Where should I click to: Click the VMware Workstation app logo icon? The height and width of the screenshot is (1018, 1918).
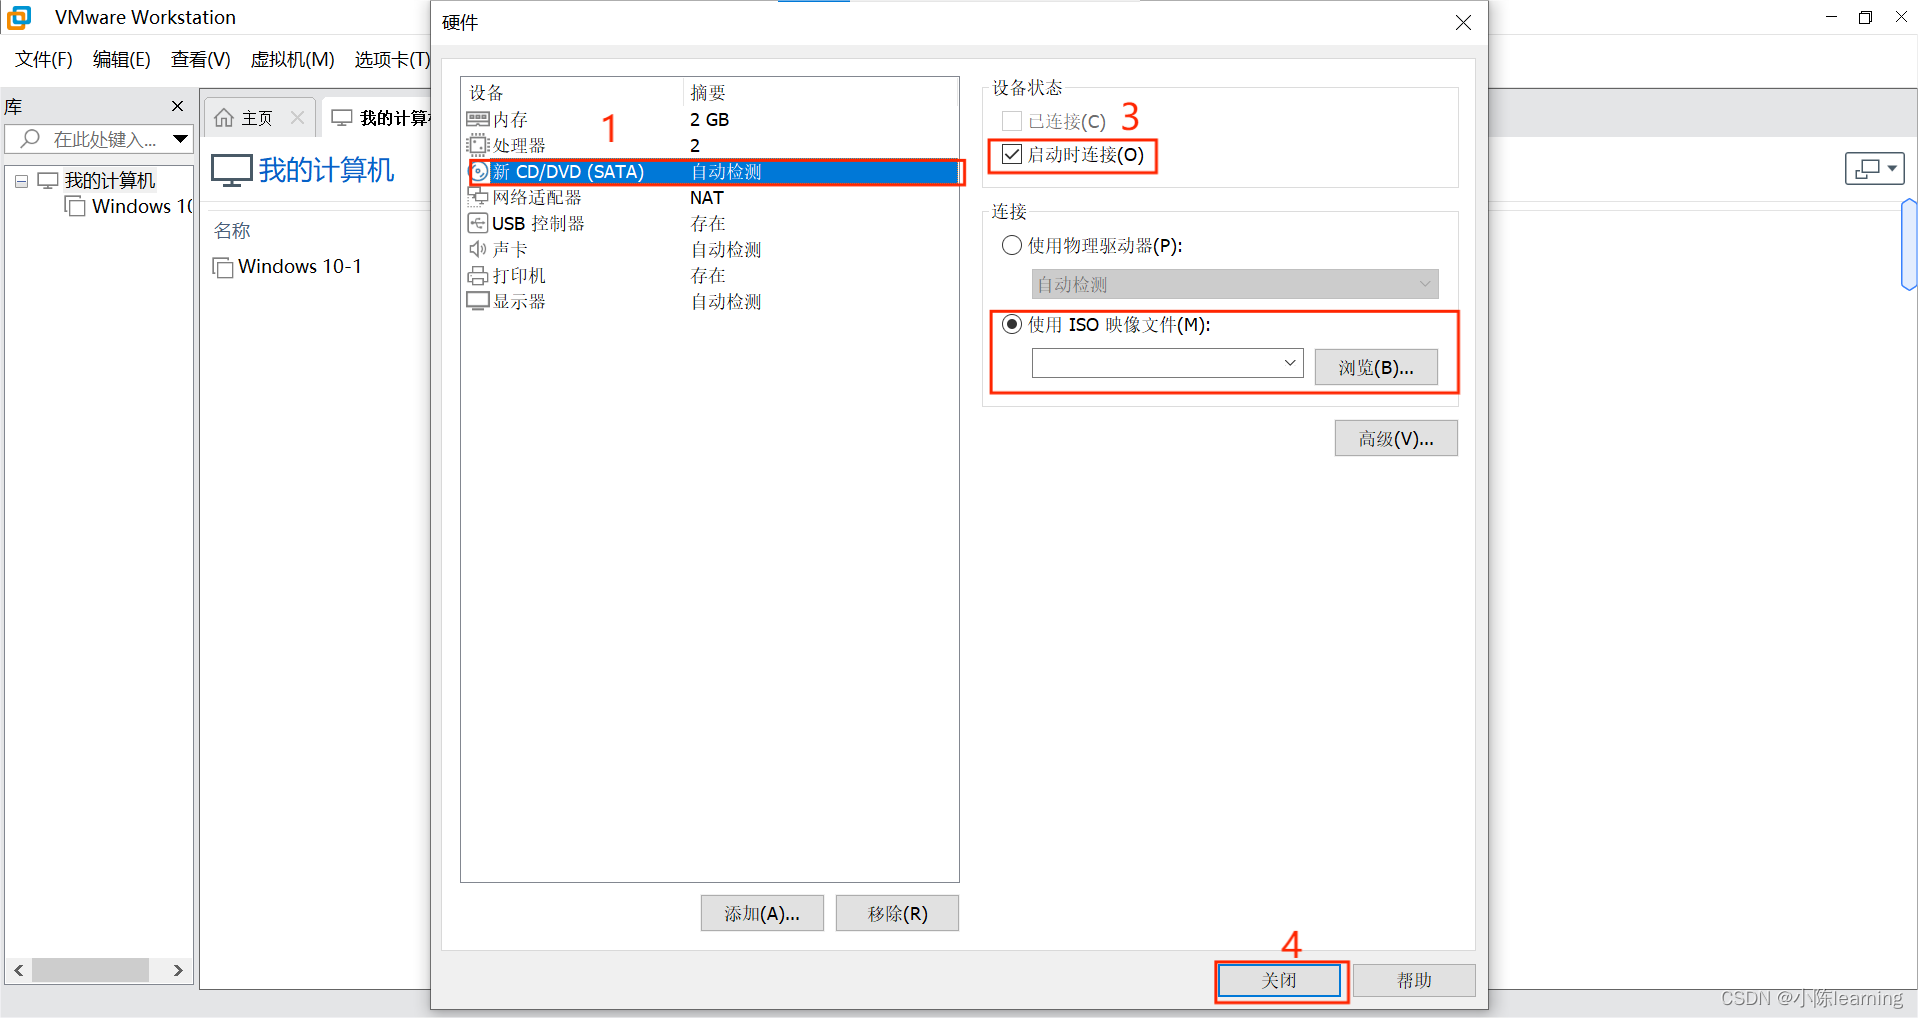click(19, 17)
